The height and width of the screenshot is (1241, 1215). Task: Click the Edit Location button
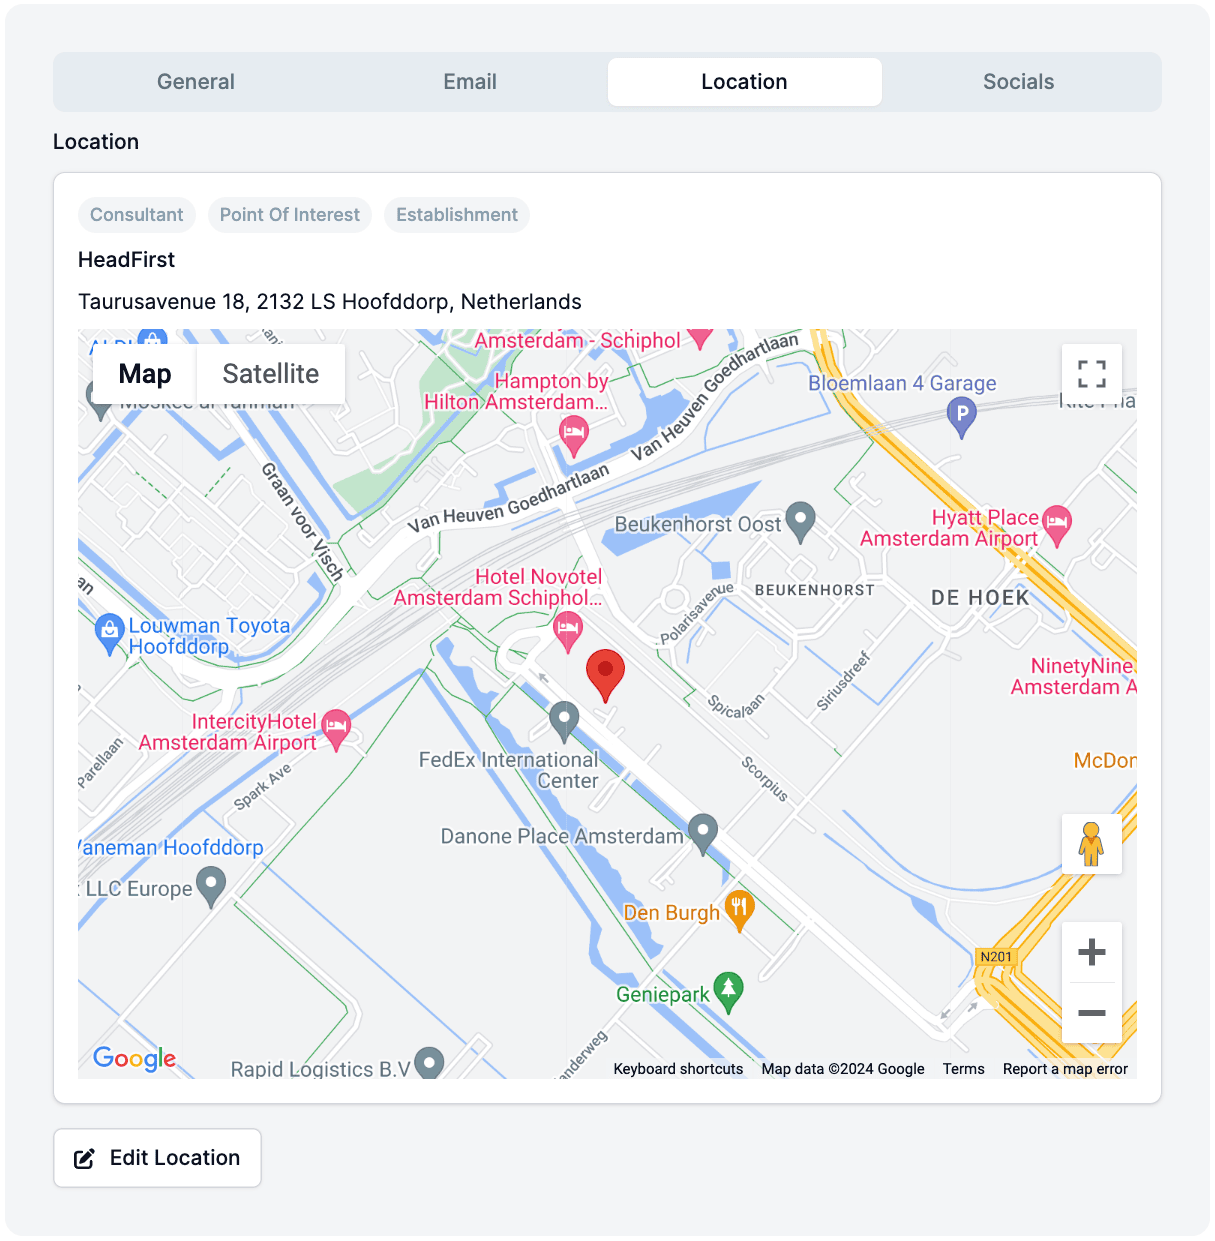click(x=157, y=1158)
